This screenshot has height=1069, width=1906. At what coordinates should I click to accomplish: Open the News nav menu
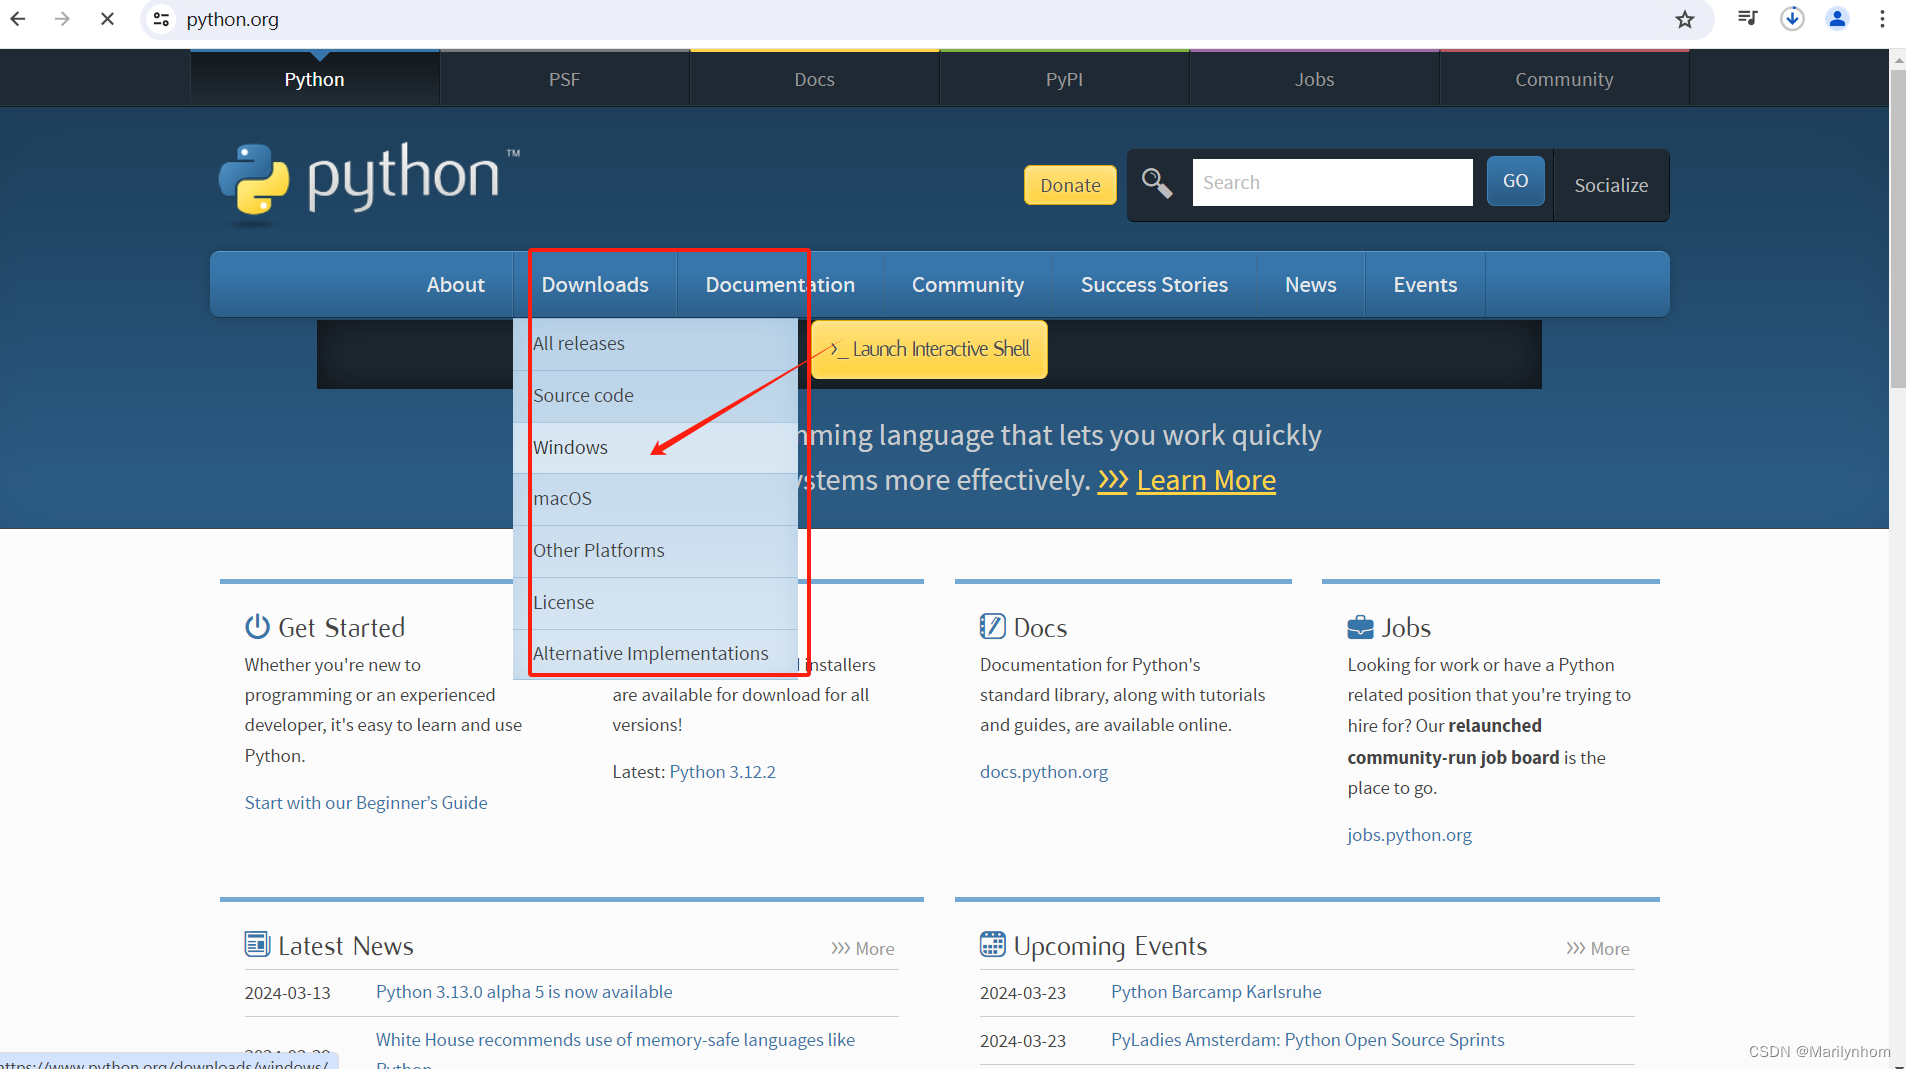pos(1310,285)
